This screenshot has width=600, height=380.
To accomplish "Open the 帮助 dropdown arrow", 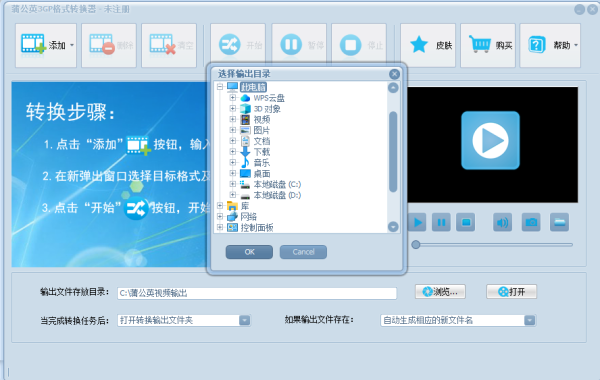I will click(x=576, y=46).
